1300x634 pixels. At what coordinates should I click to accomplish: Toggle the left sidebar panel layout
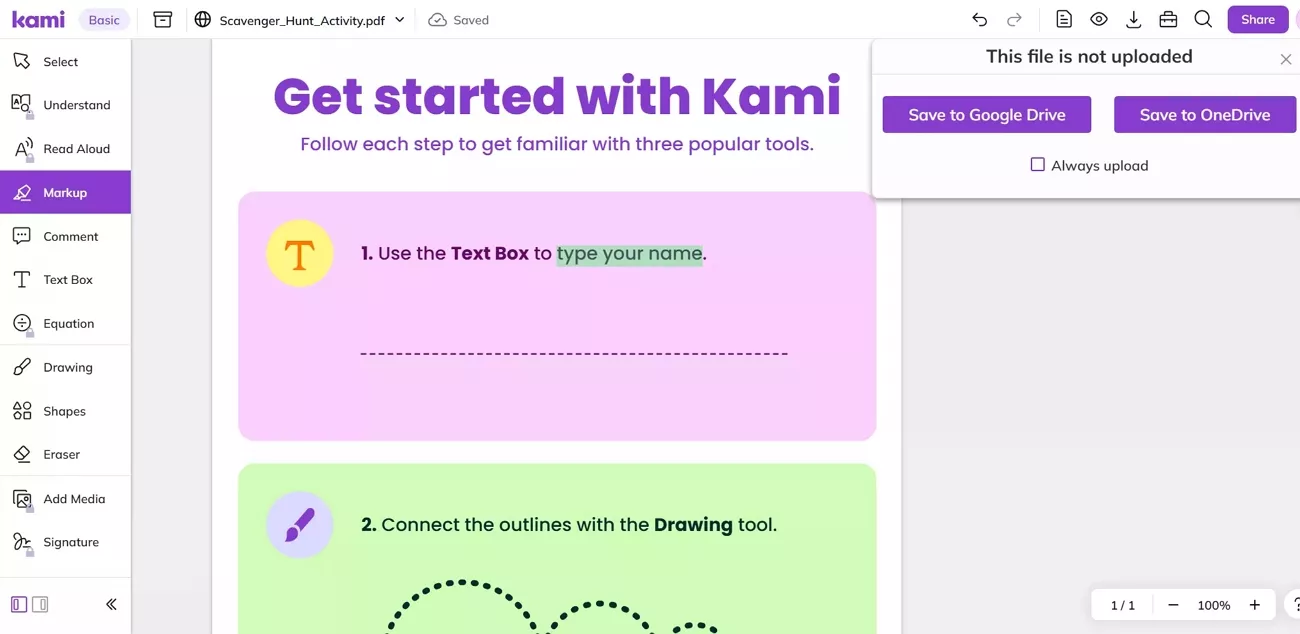(x=19, y=604)
